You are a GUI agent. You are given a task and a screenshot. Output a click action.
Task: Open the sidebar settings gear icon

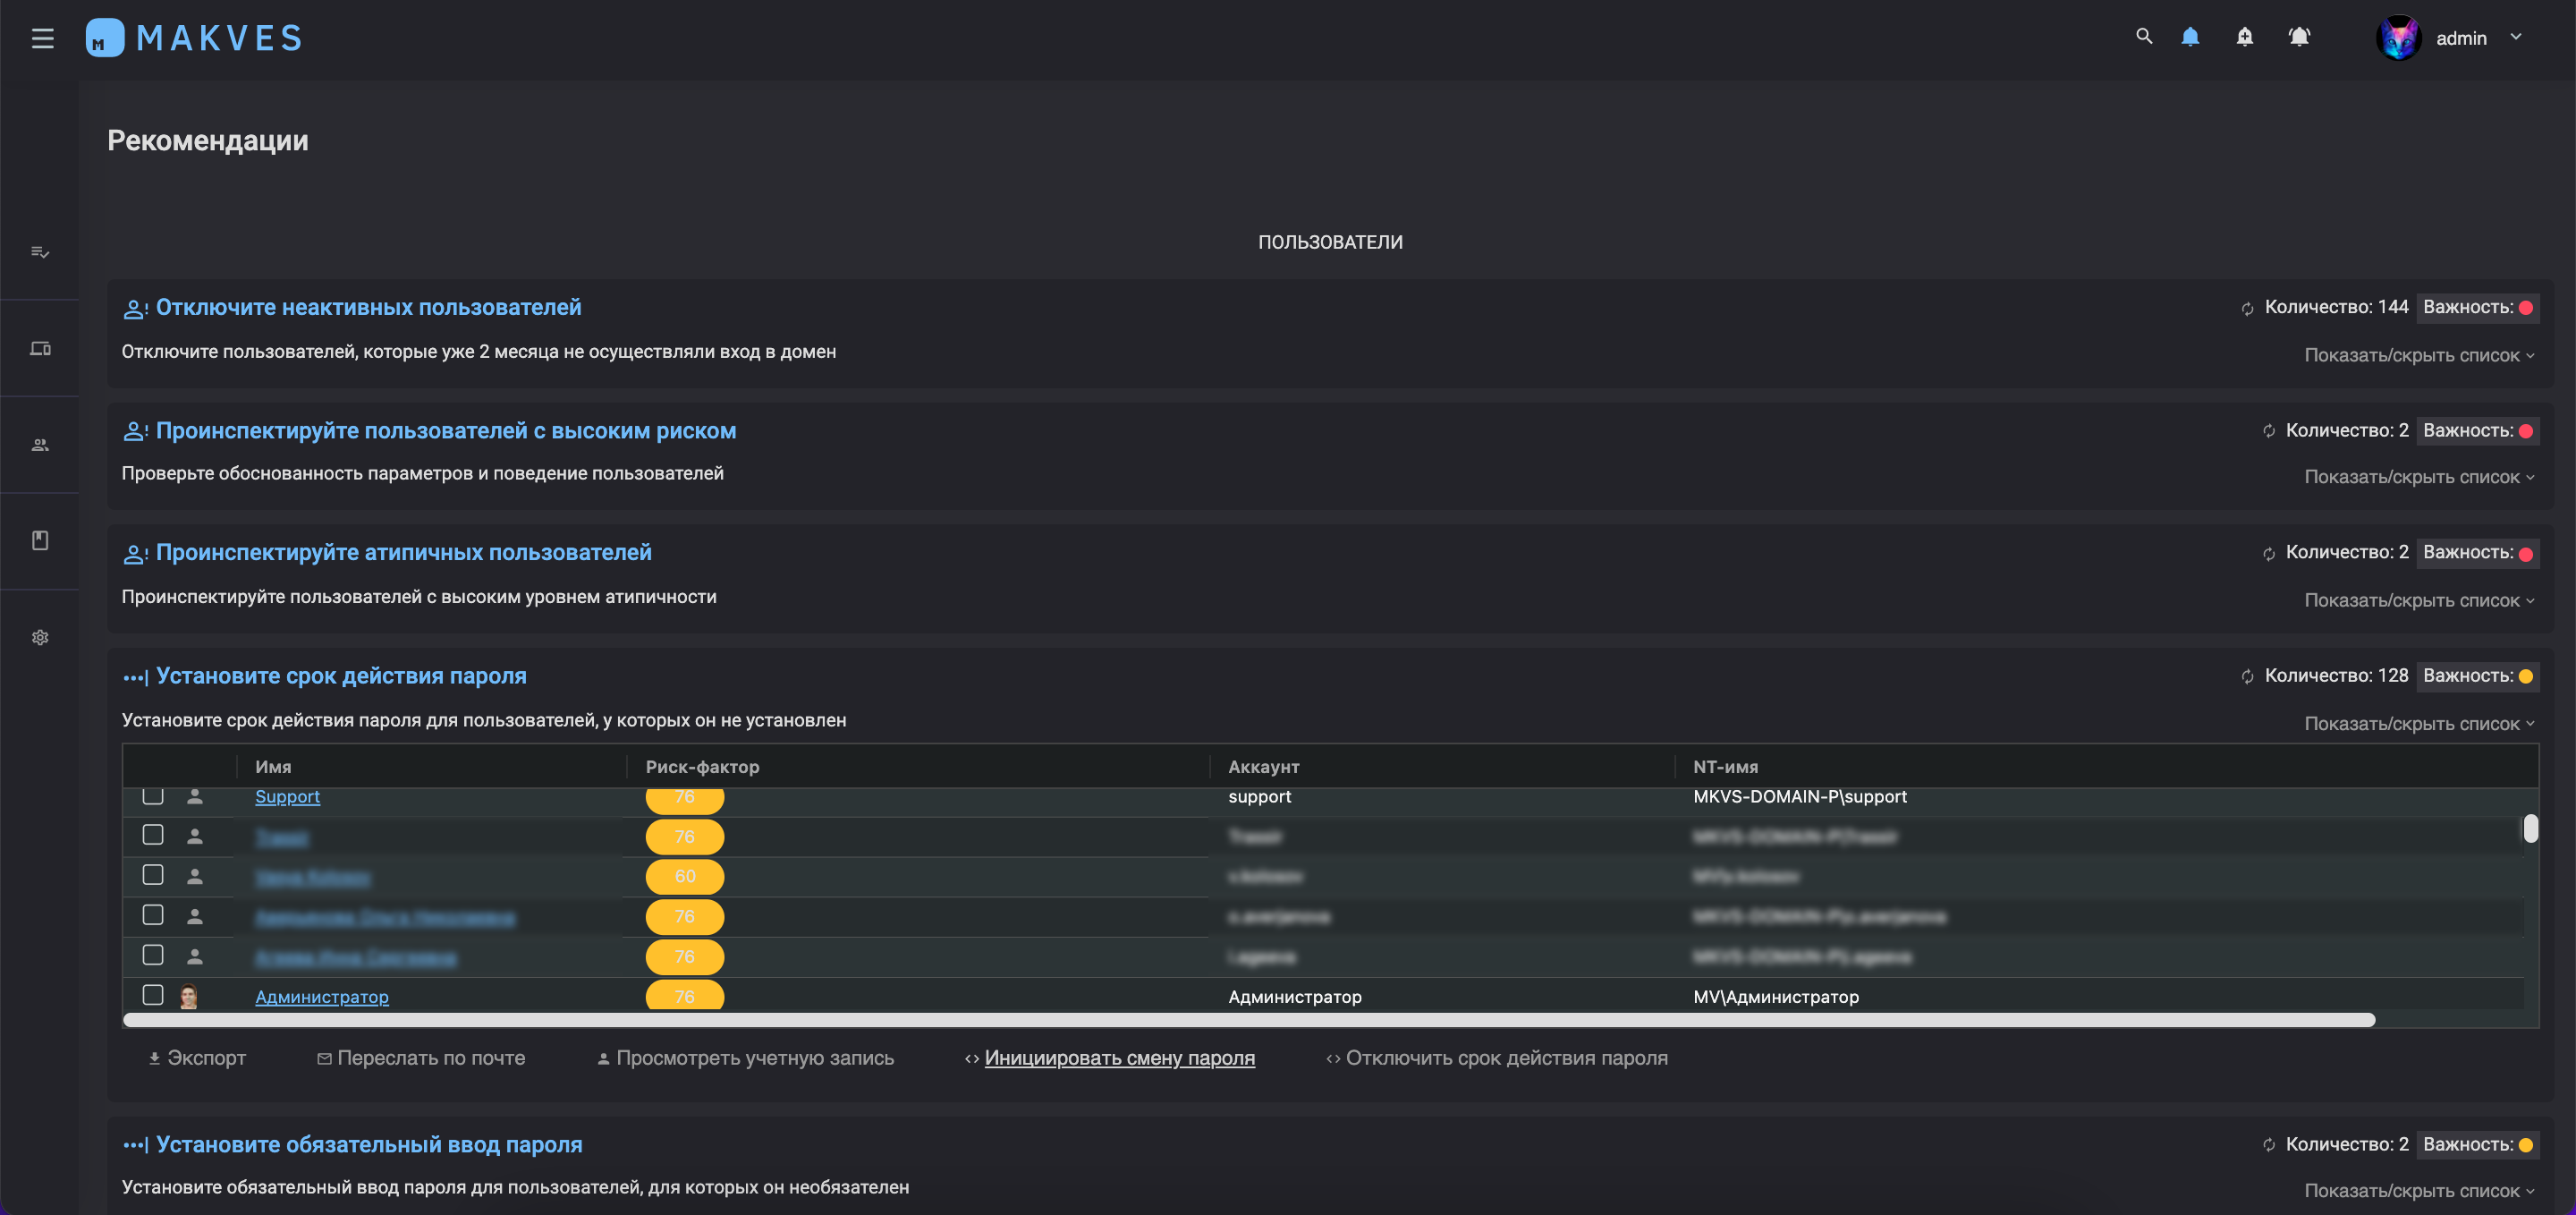tap(40, 637)
